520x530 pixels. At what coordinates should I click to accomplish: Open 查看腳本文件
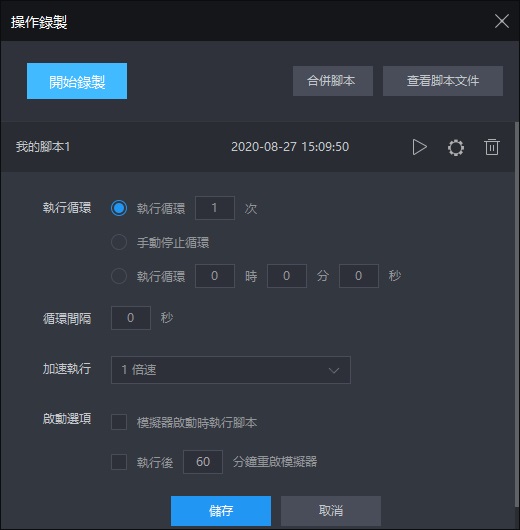pos(443,81)
